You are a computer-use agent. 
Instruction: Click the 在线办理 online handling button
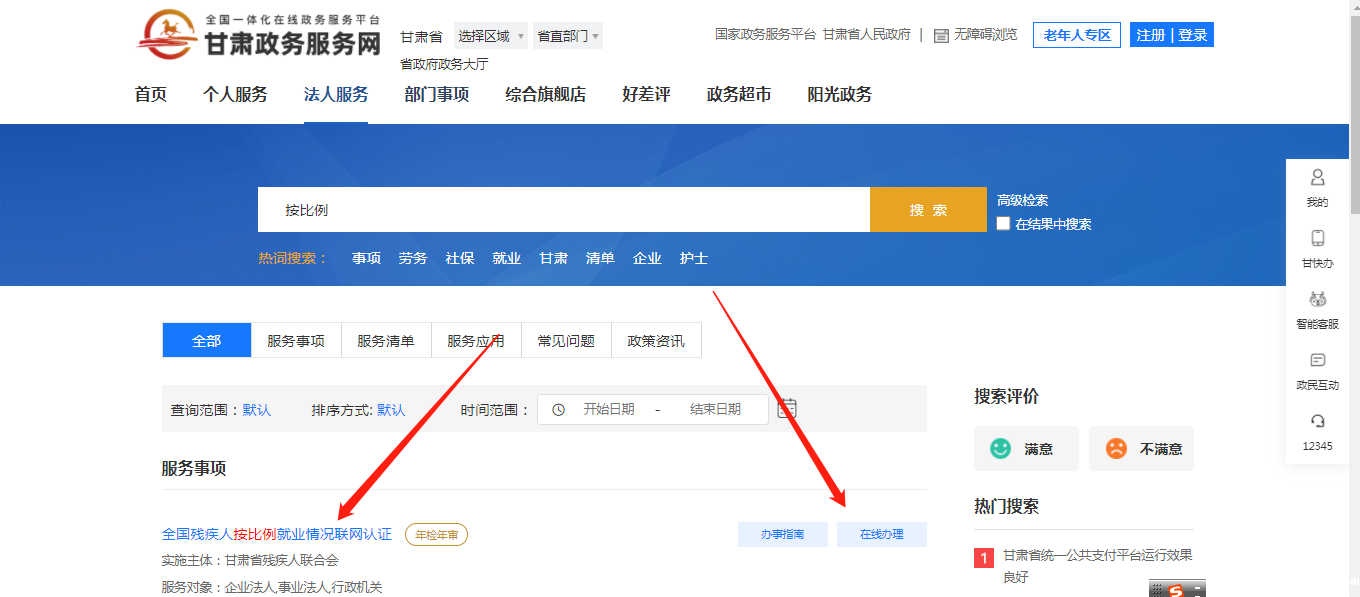point(882,534)
